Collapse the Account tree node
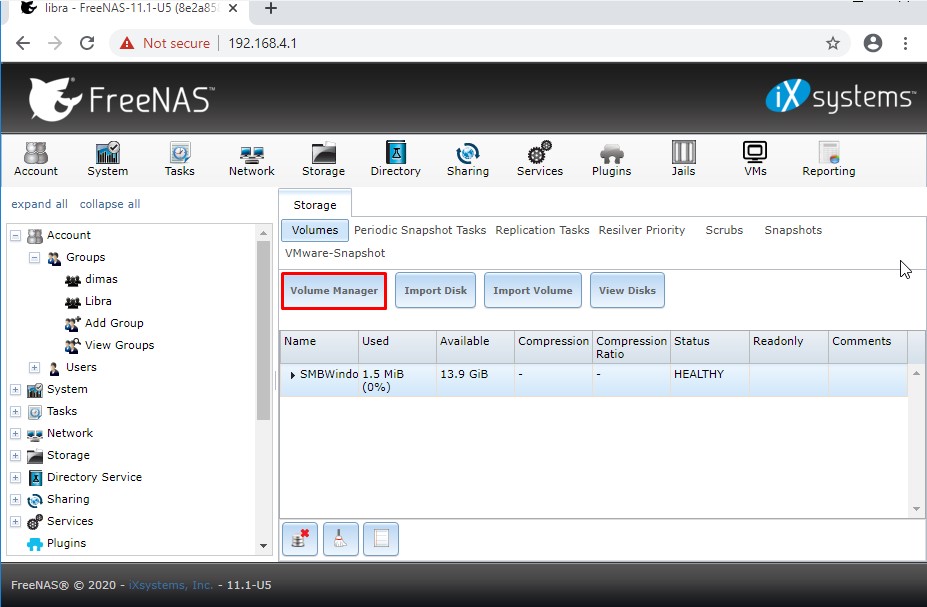 (x=15, y=235)
